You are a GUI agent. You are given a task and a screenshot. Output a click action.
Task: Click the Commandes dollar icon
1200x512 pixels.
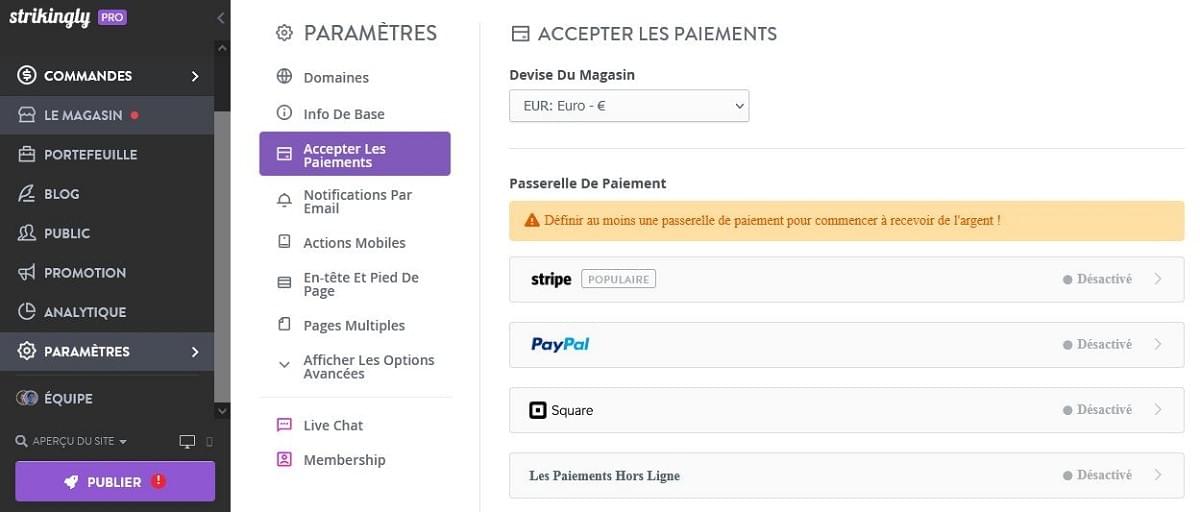27,76
